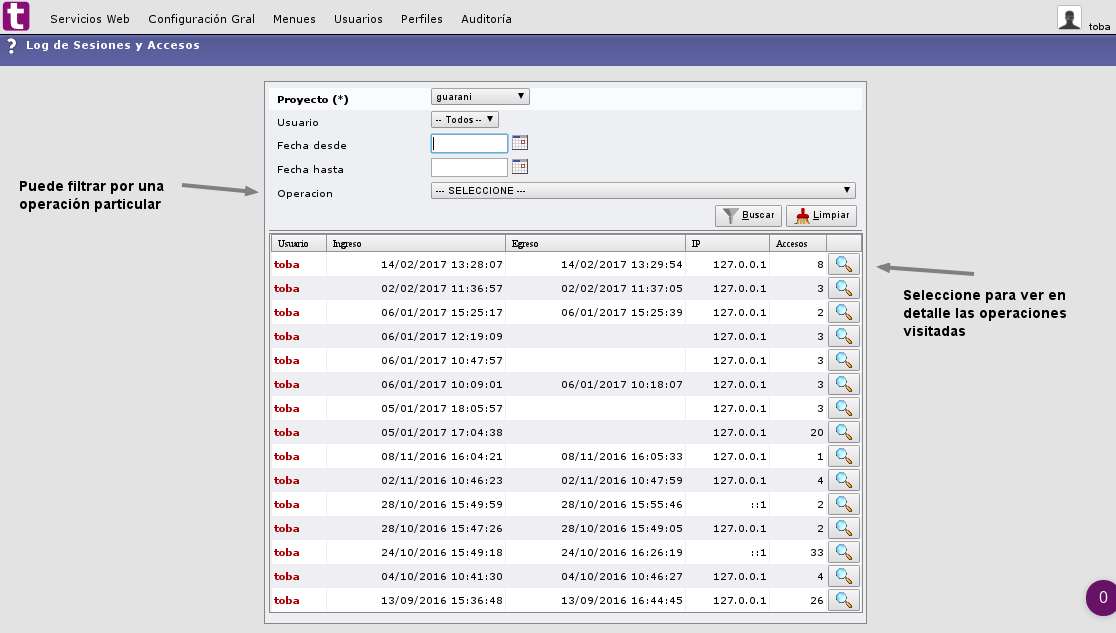This screenshot has height=633, width=1116.
Task: Click the toba user avatar icon
Action: (1070, 17)
